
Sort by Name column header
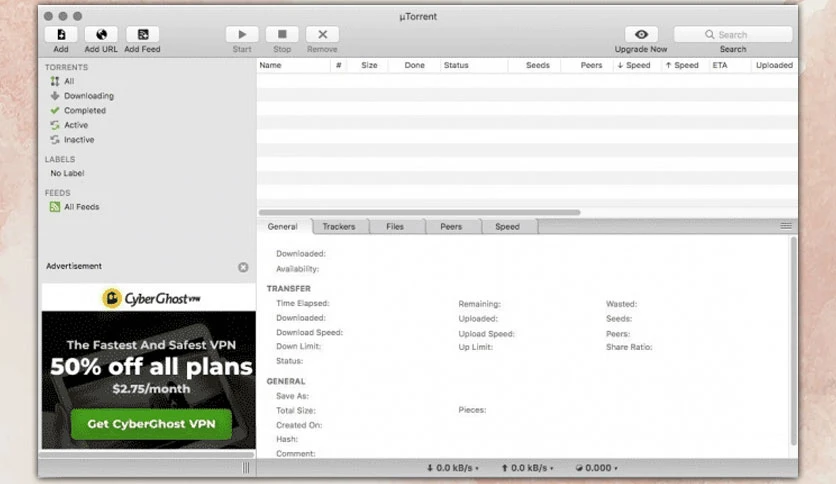coord(293,65)
